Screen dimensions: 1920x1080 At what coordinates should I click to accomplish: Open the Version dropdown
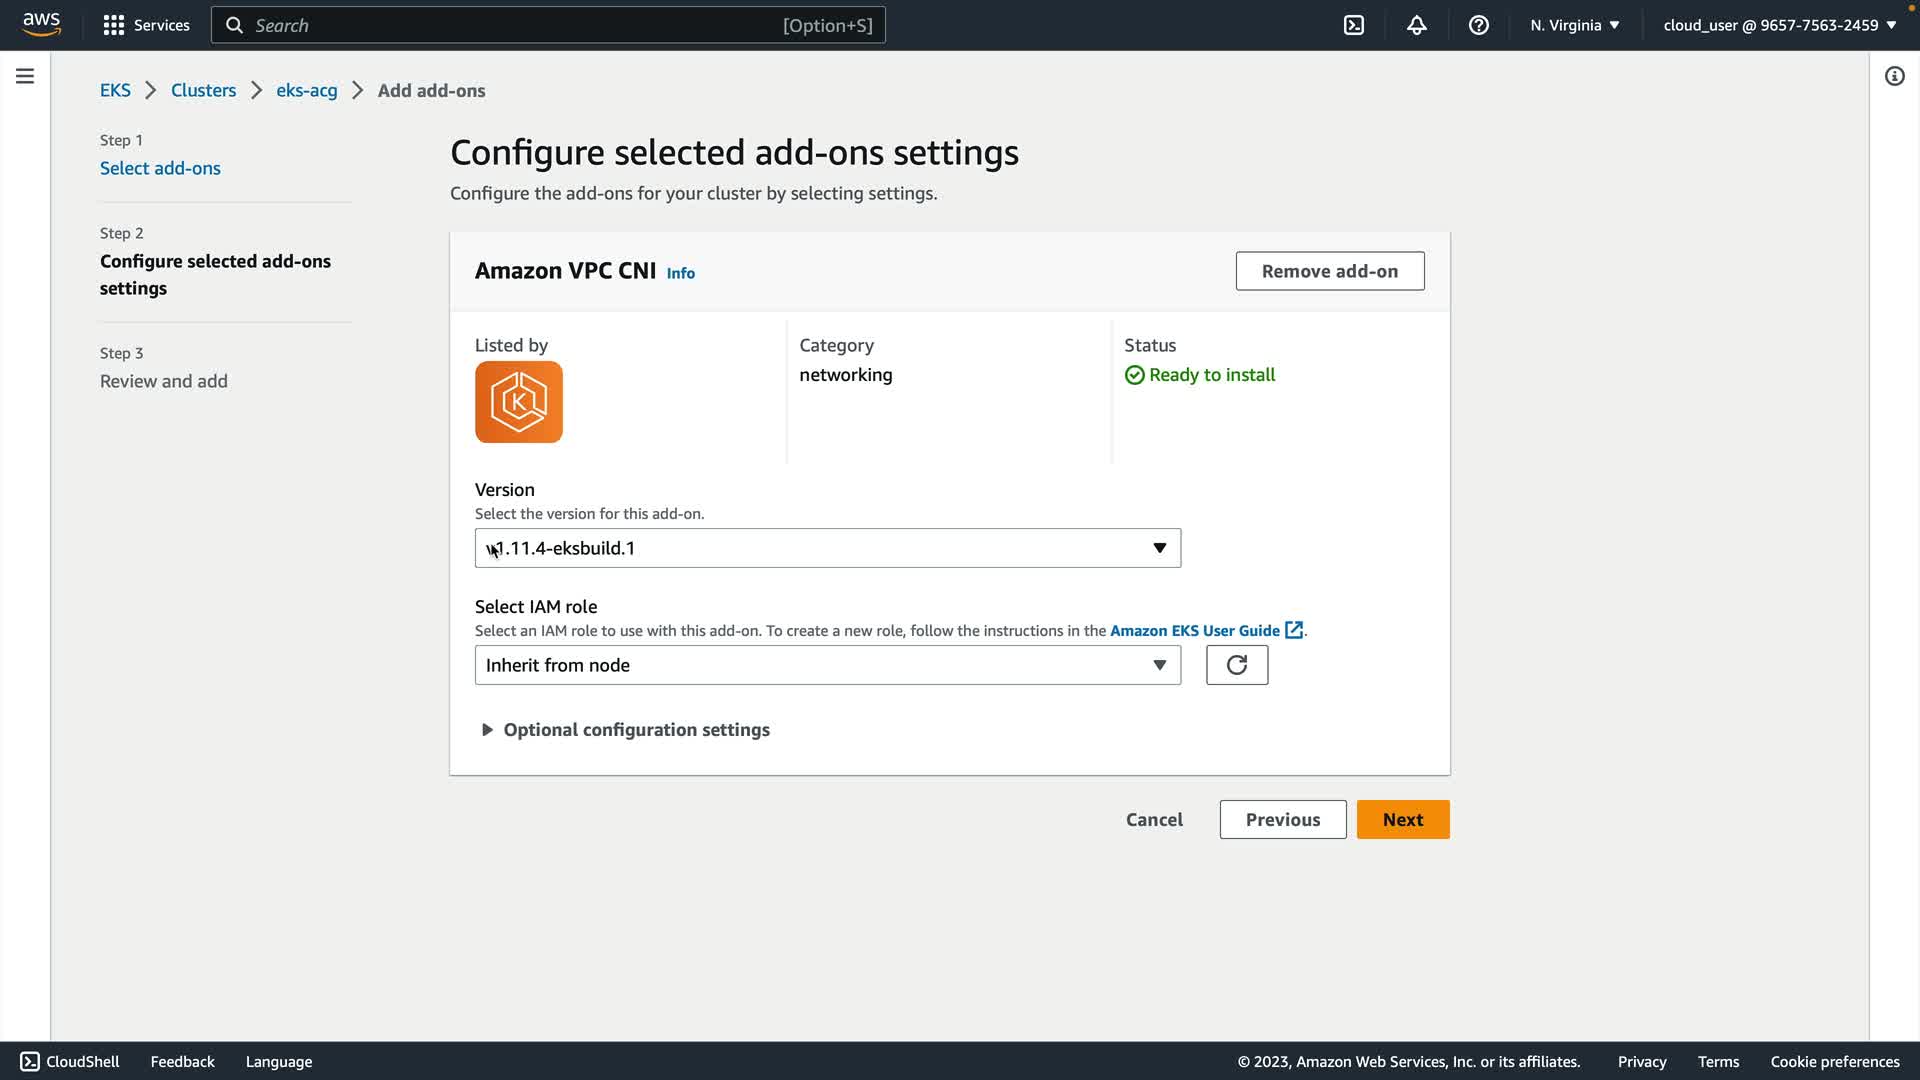pos(827,548)
